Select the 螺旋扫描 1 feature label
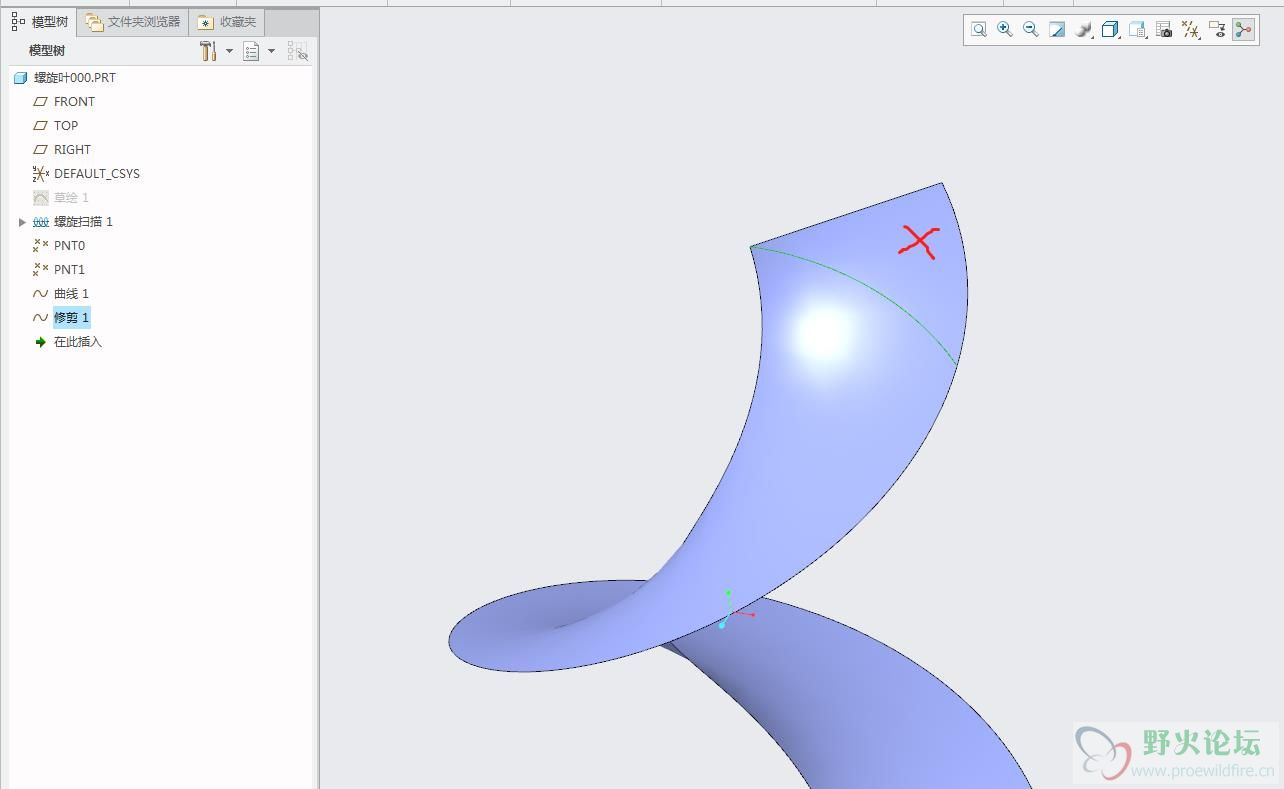Viewport: 1284px width, 789px height. click(x=83, y=222)
